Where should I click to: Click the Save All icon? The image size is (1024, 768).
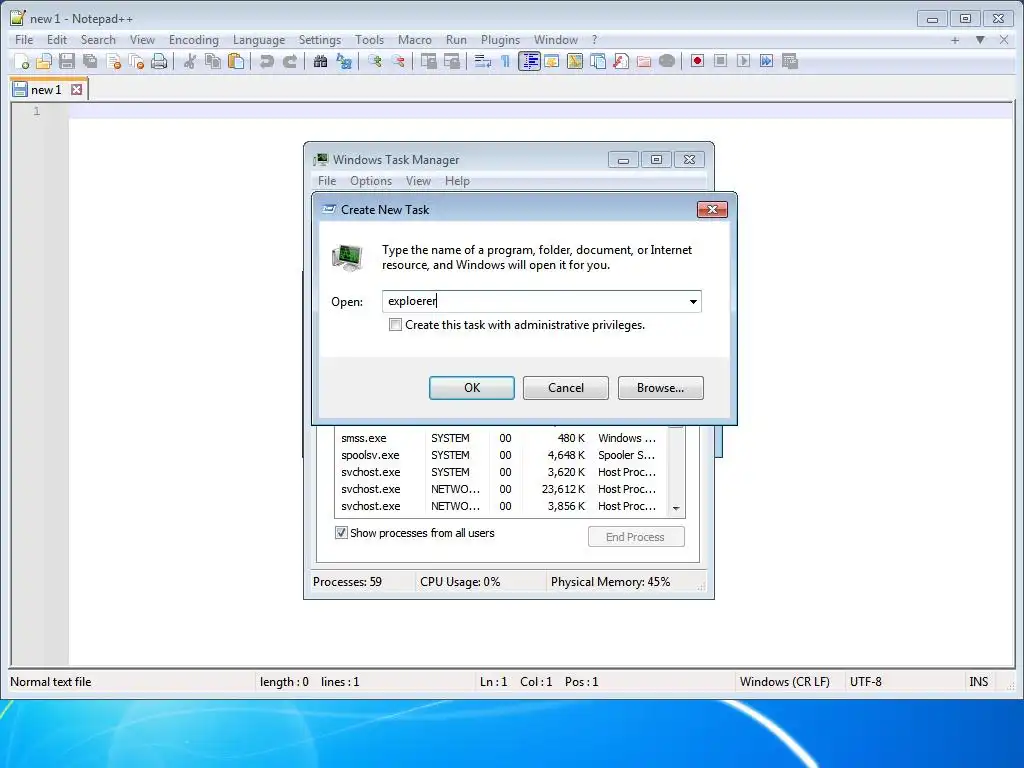coord(90,61)
